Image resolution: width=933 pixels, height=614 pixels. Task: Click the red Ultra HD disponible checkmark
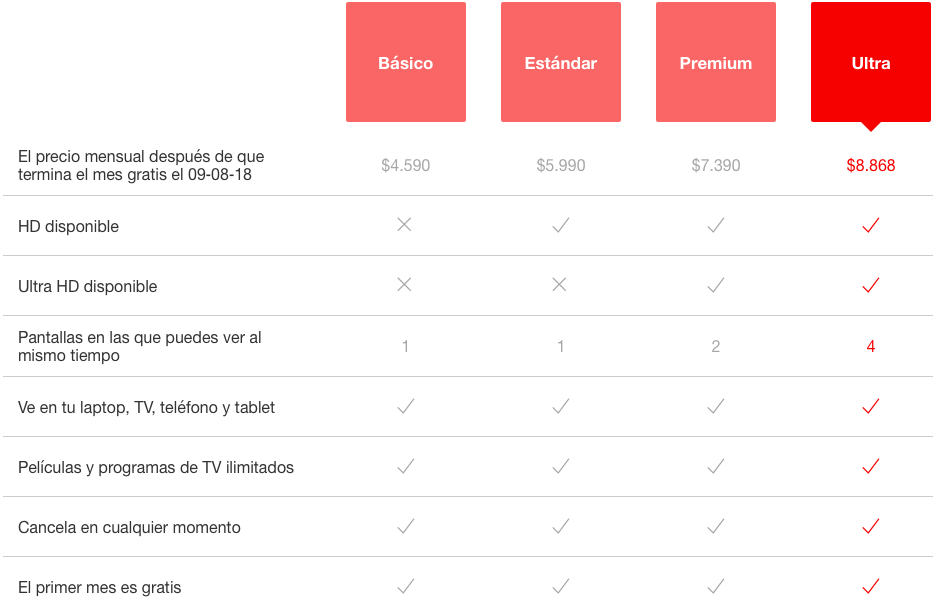[870, 286]
